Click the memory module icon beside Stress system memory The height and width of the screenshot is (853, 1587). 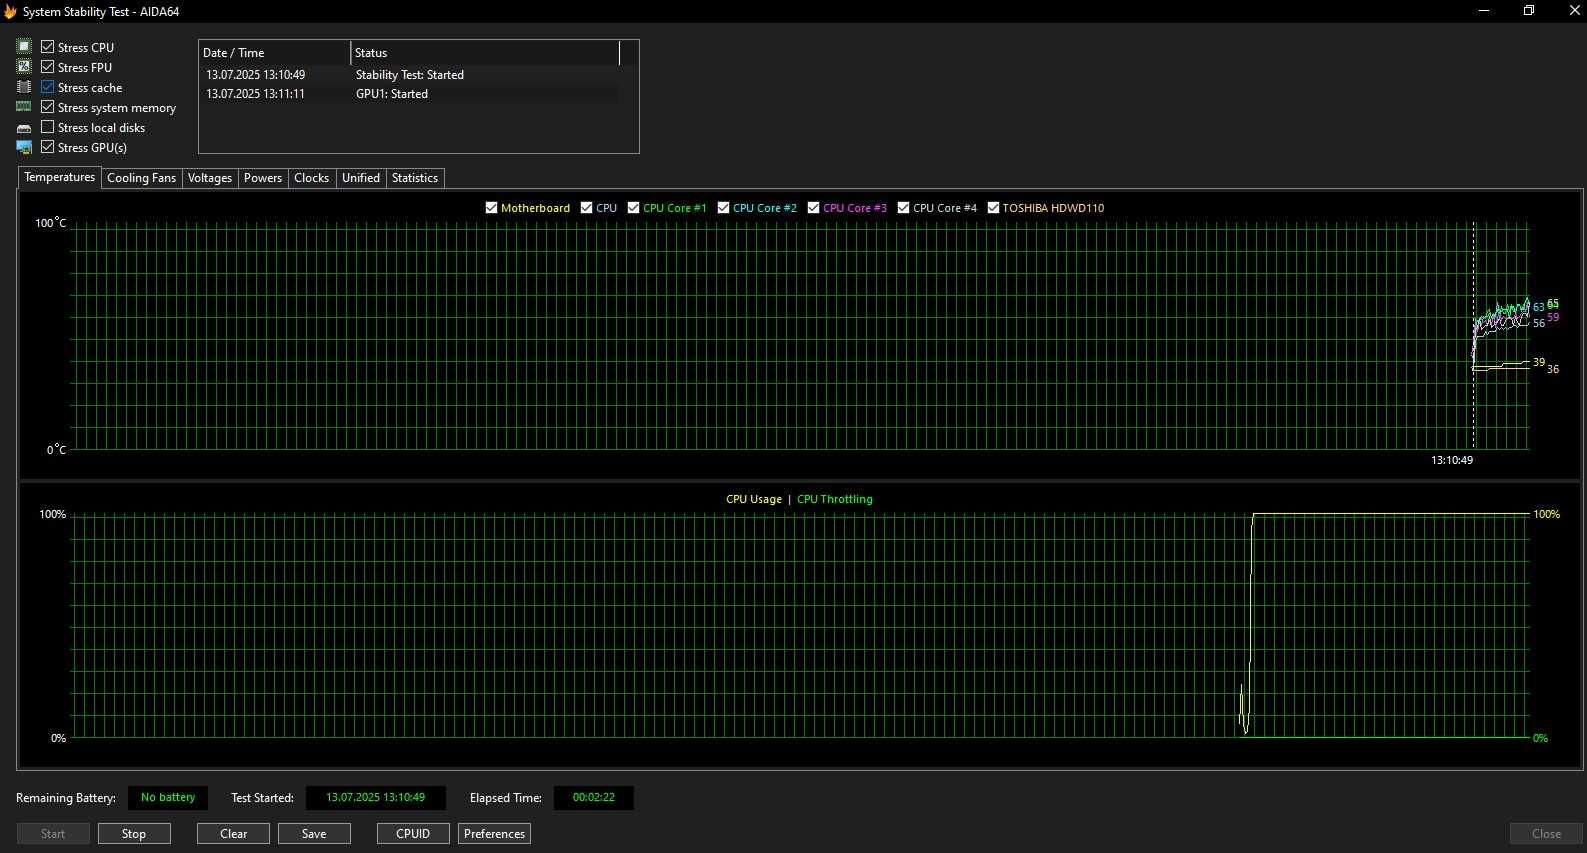[24, 107]
